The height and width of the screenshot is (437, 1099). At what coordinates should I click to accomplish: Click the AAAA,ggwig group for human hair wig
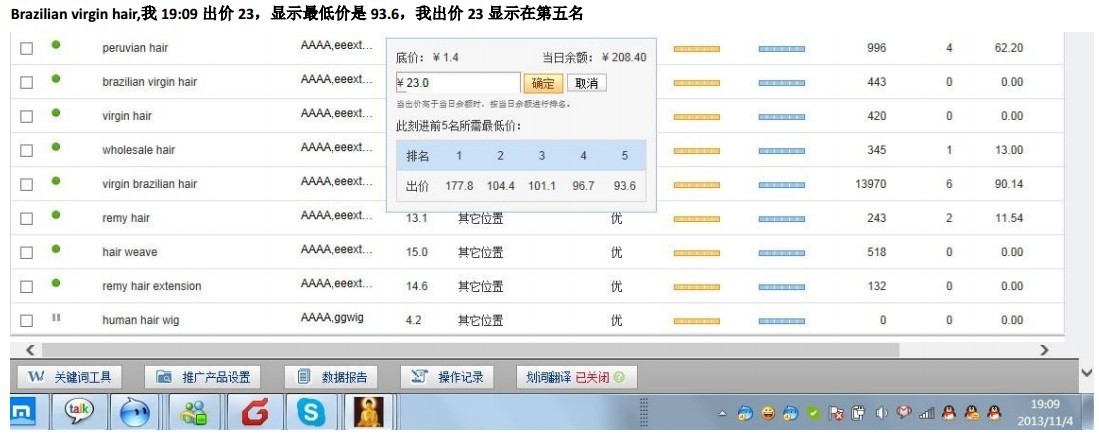pyautogui.click(x=332, y=318)
